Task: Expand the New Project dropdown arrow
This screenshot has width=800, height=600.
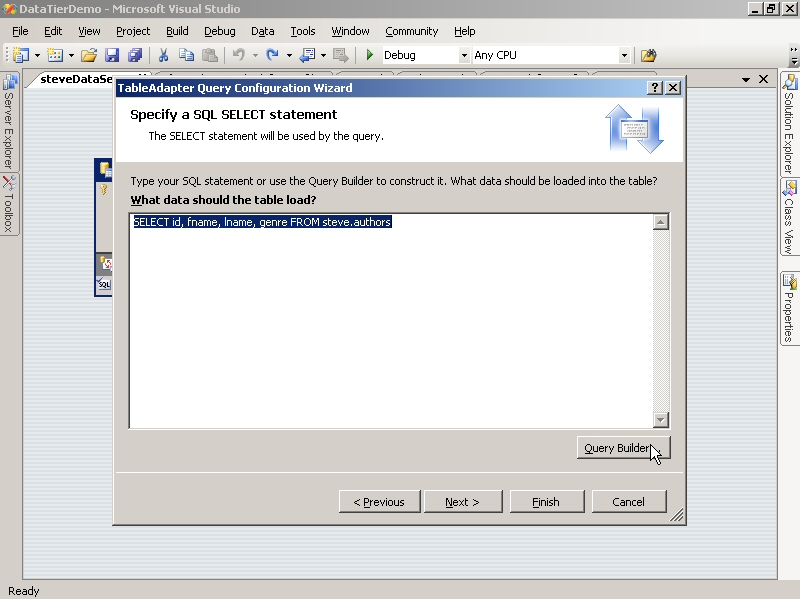Action: coord(37,55)
